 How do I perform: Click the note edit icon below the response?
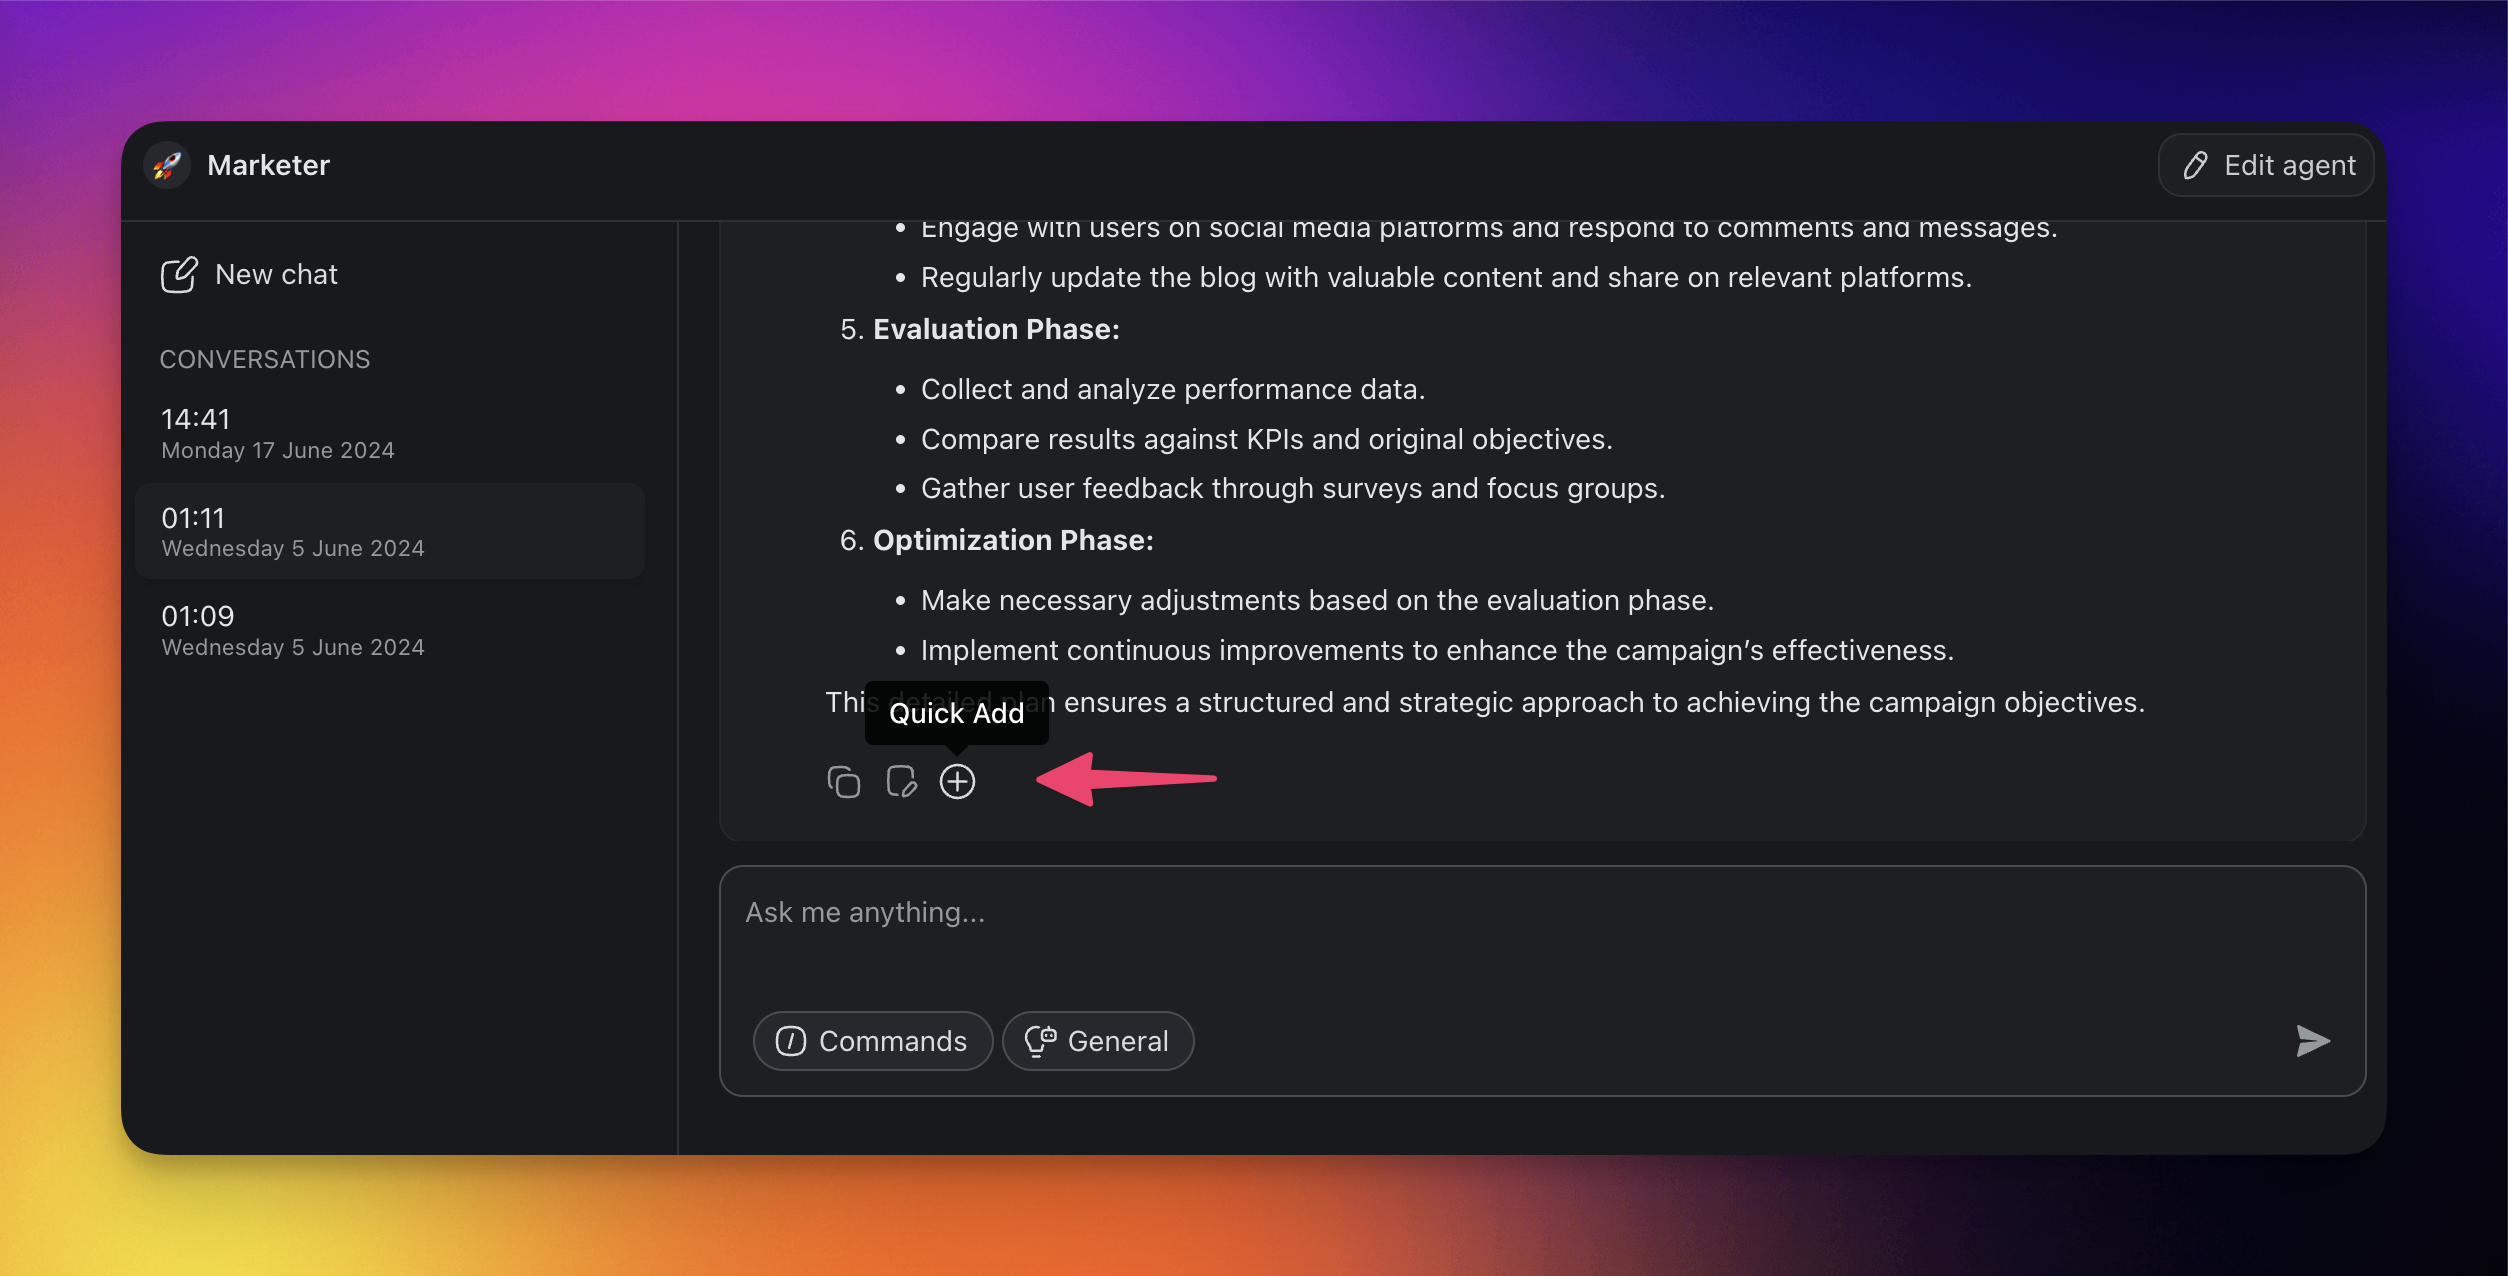click(x=901, y=781)
